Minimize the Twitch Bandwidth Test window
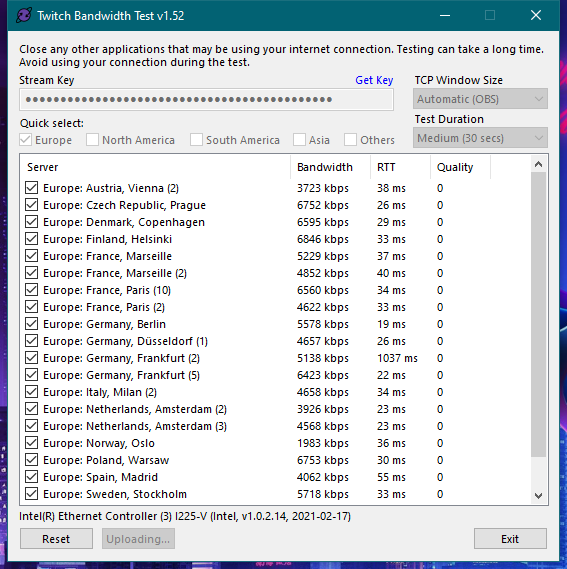Viewport: 567px width, 569px height. (445, 16)
